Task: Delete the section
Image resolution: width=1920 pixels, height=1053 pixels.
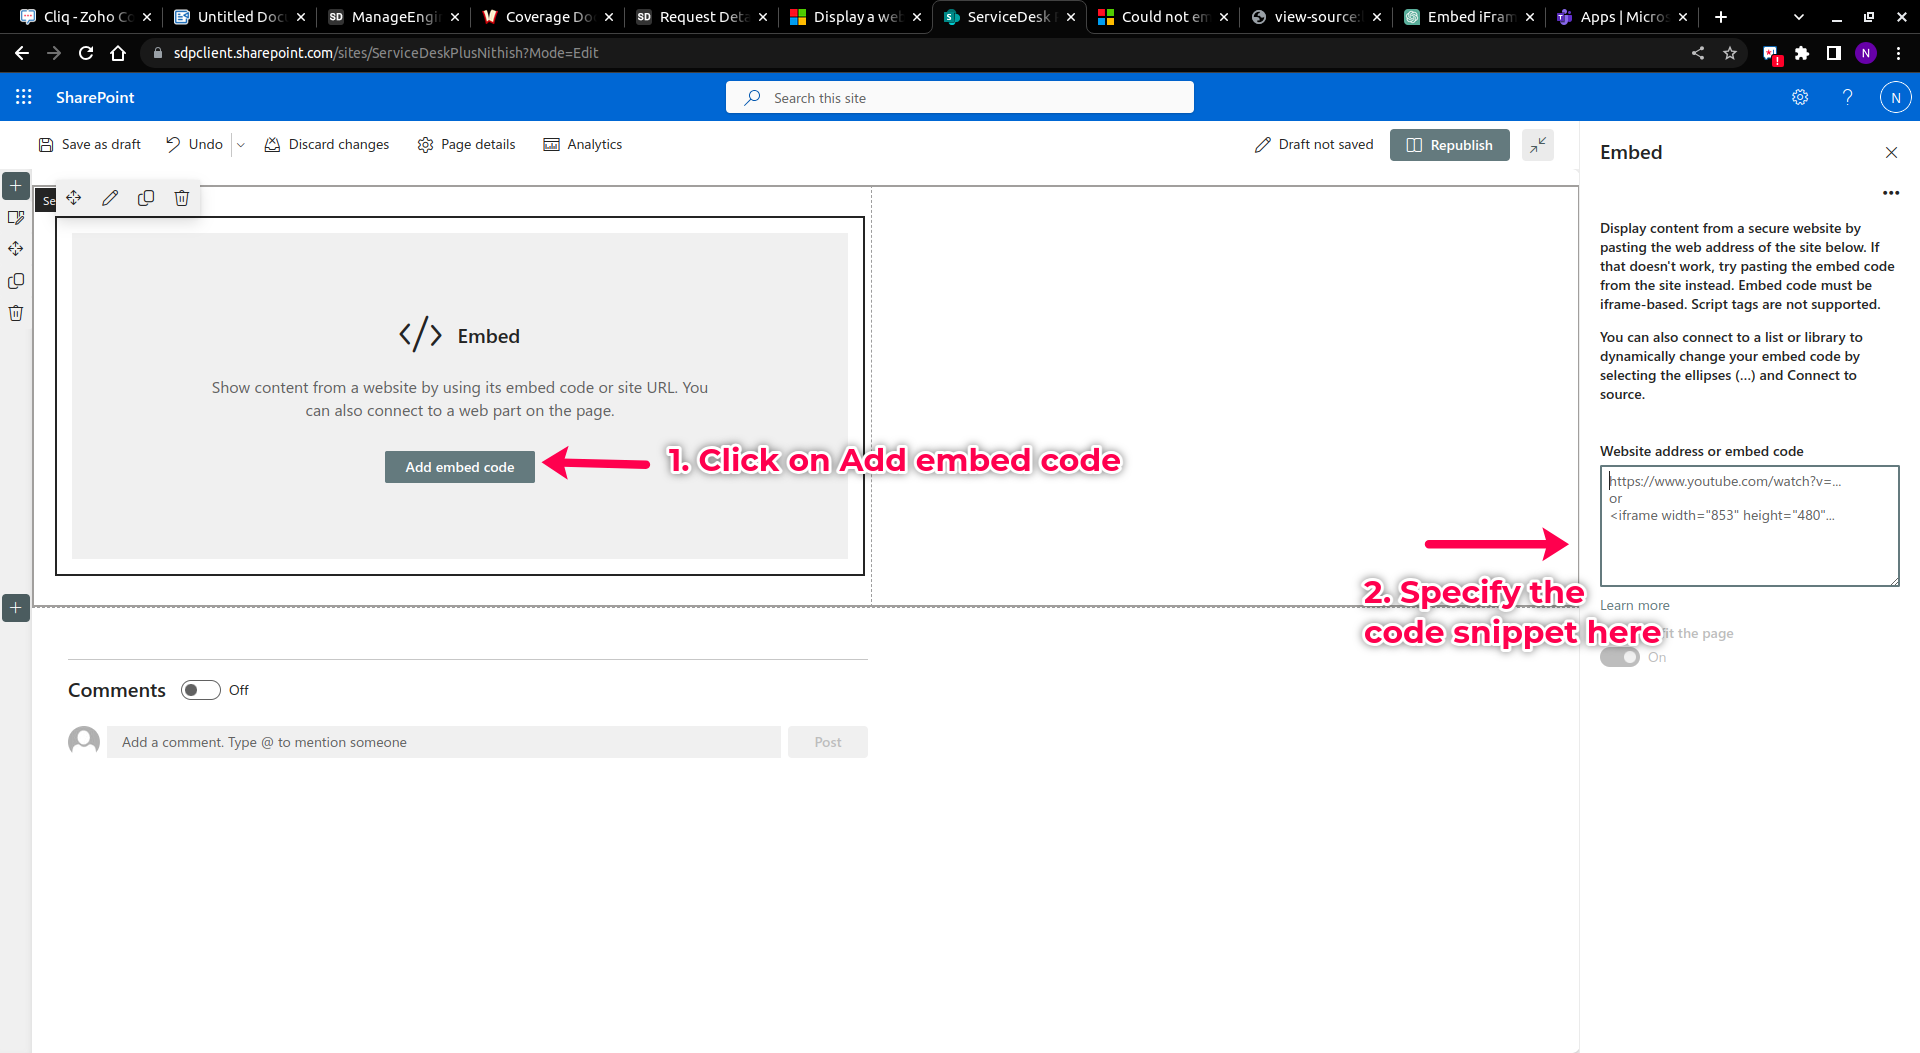Action: tap(16, 313)
